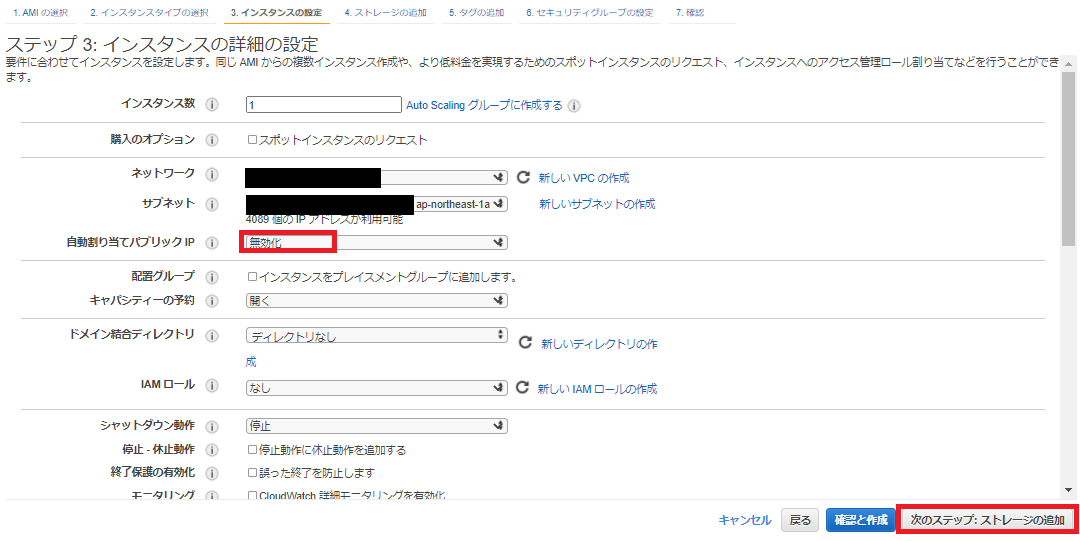This screenshot has width=1080, height=541.
Task: Open info icon for インスタンス数
Action: click(211, 105)
